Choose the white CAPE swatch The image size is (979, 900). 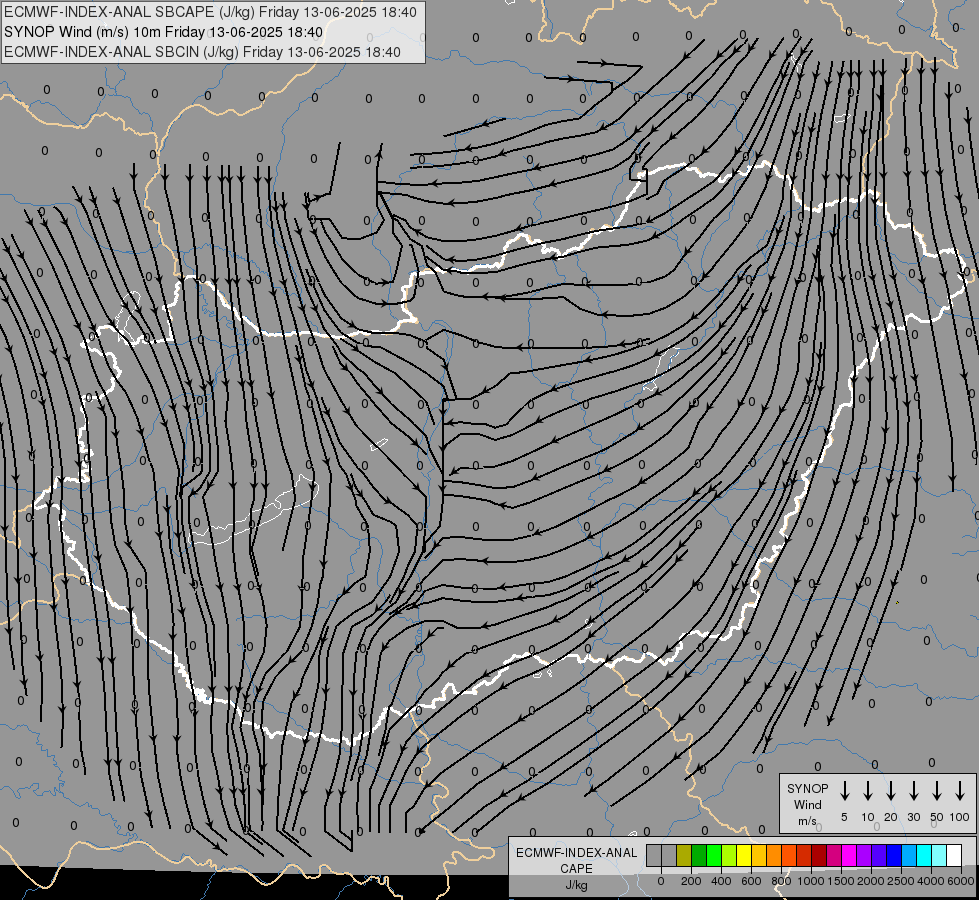click(955, 856)
